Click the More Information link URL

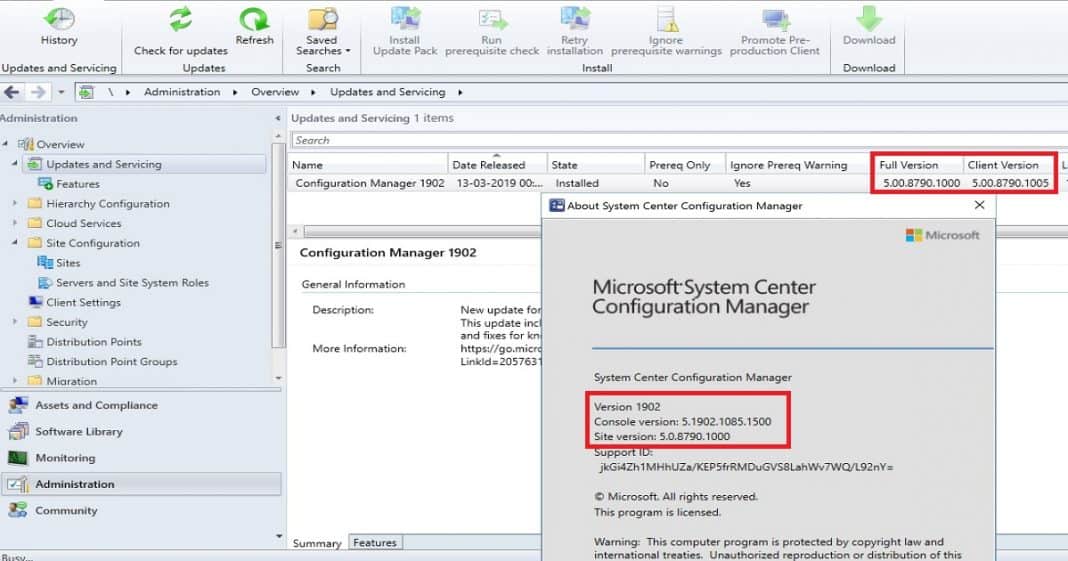tap(501, 355)
